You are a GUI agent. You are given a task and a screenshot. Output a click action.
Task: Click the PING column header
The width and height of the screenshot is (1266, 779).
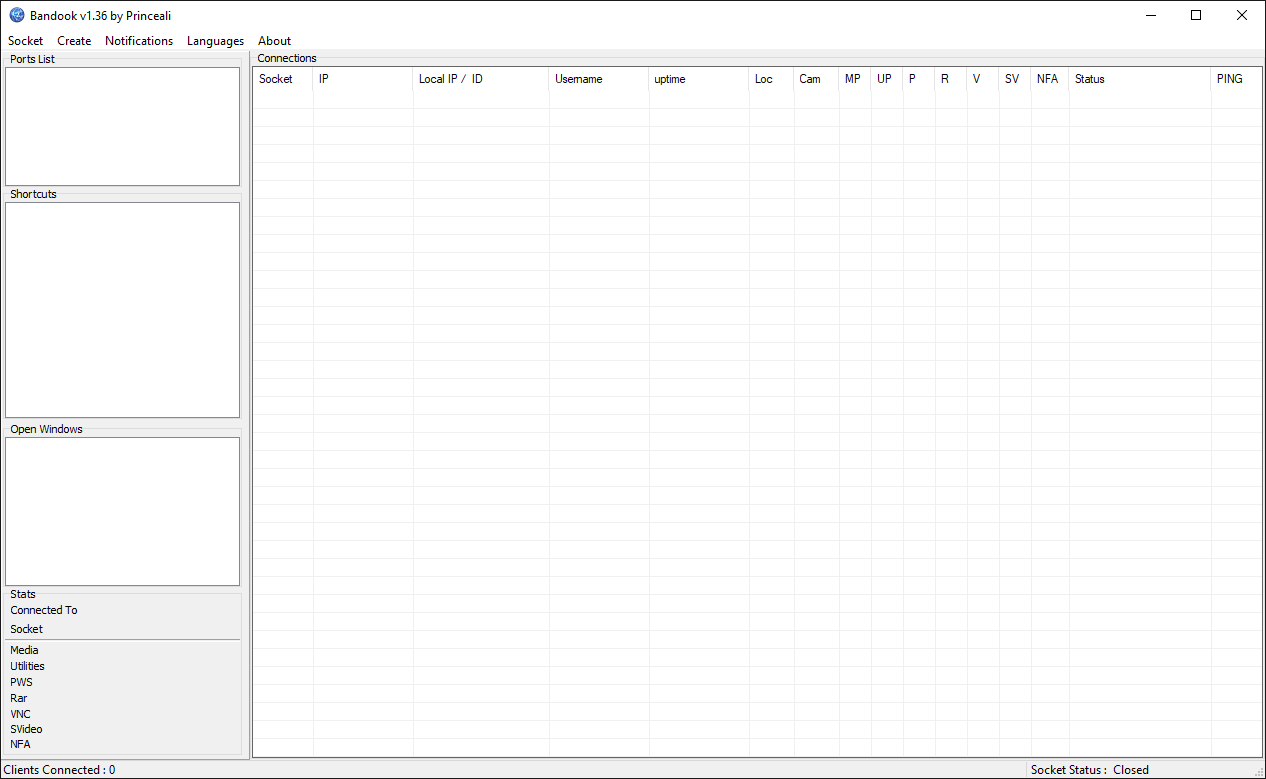click(x=1235, y=79)
